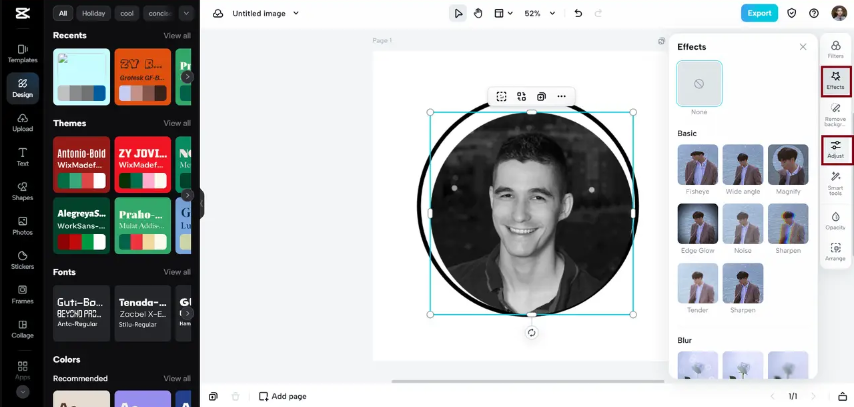Open the Photos sidebar section
The width and height of the screenshot is (854, 407).
point(22,226)
